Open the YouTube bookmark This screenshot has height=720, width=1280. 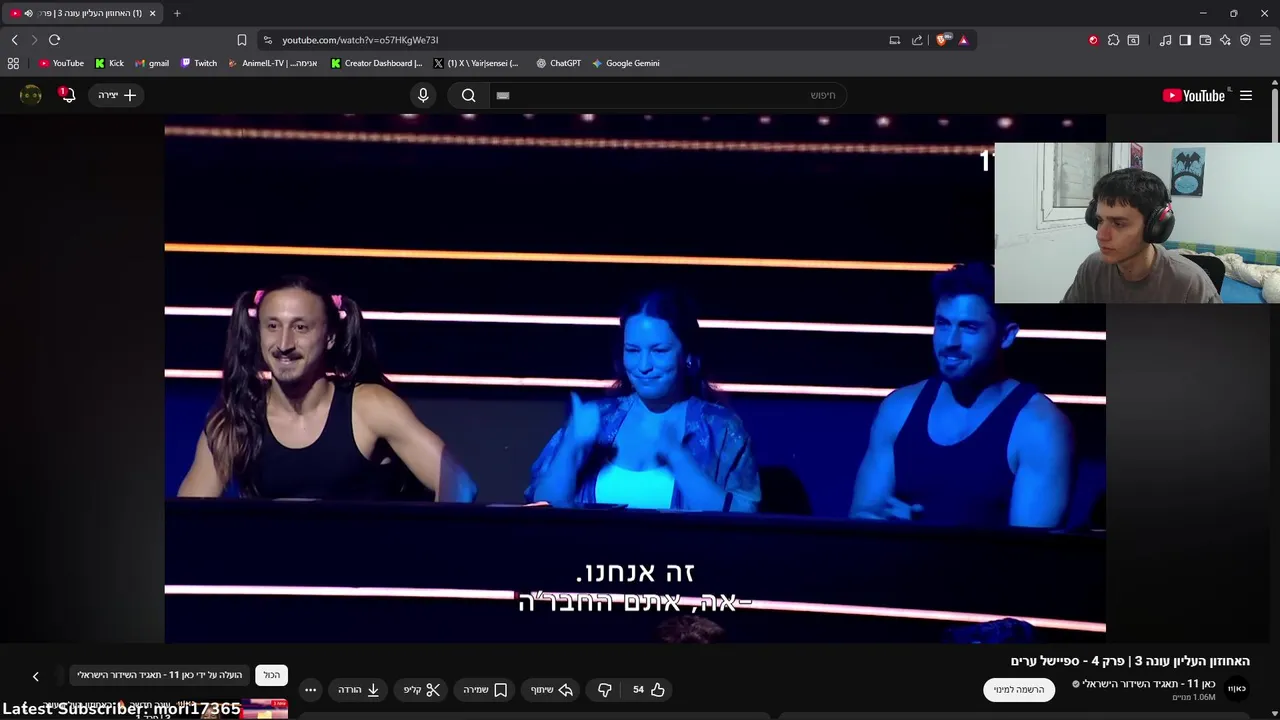click(x=61, y=63)
